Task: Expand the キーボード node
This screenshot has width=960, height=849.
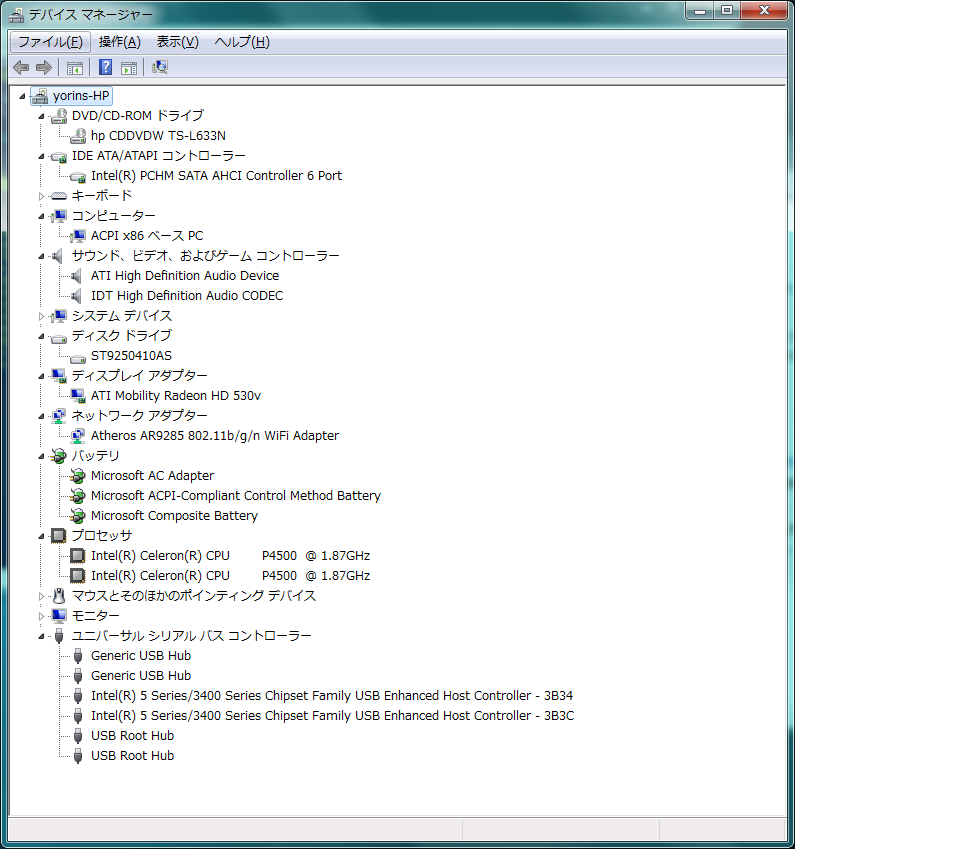Action: click(x=41, y=196)
